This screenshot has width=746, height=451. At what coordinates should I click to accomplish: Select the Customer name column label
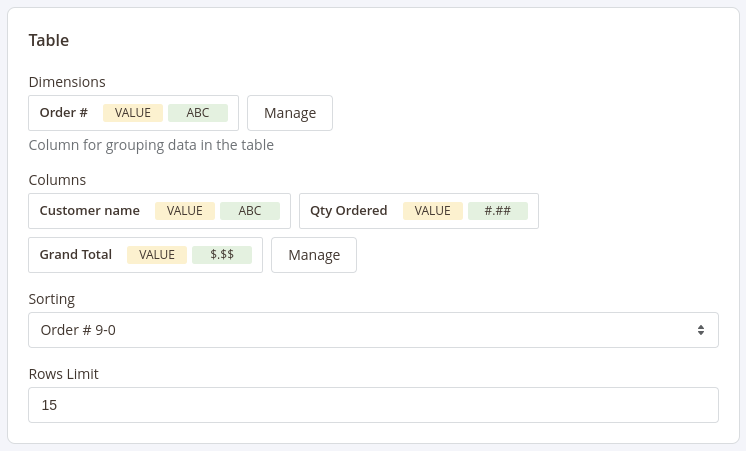pyautogui.click(x=90, y=211)
